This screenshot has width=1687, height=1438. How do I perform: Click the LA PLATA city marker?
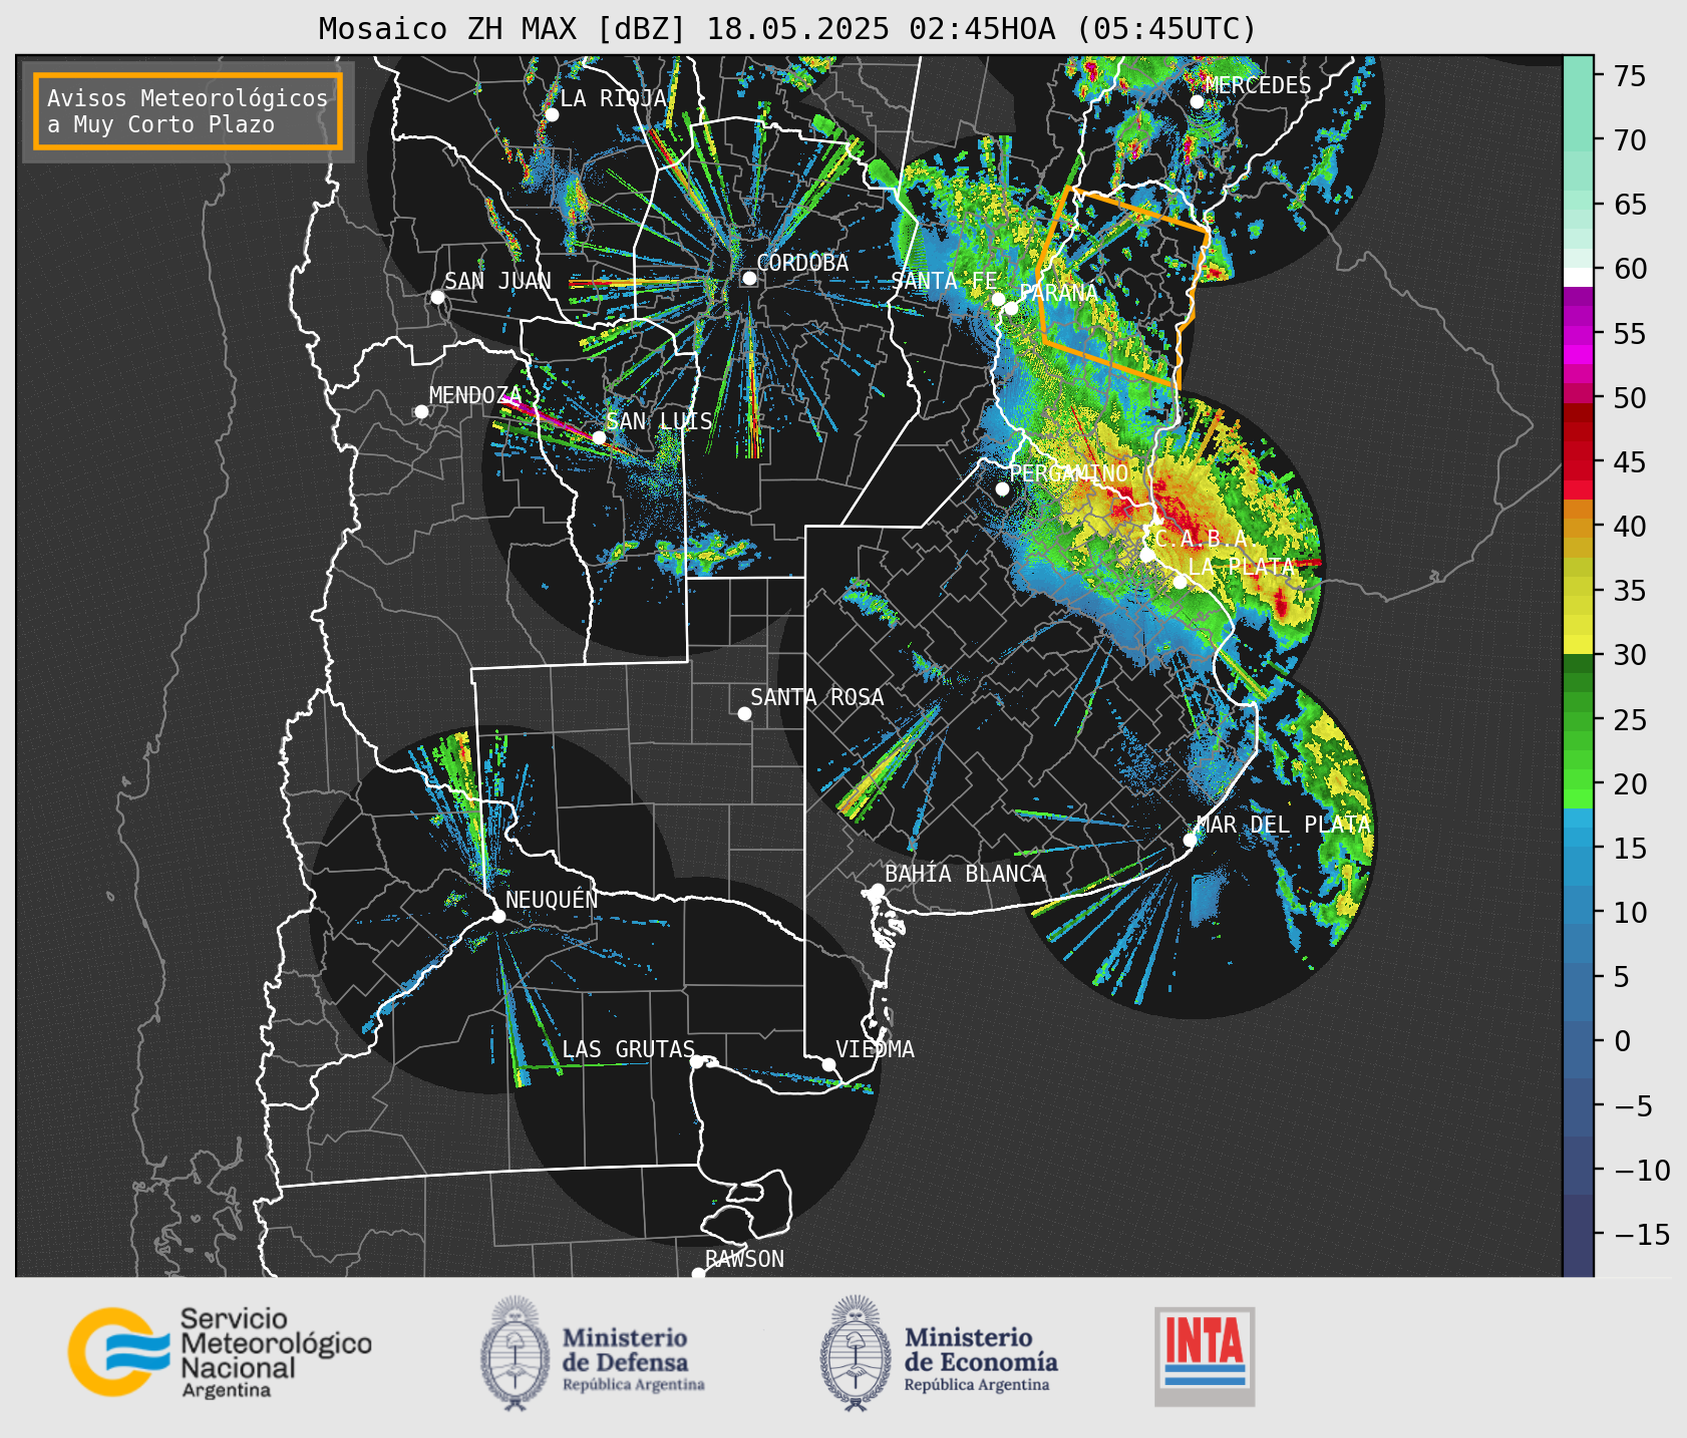tap(1180, 582)
